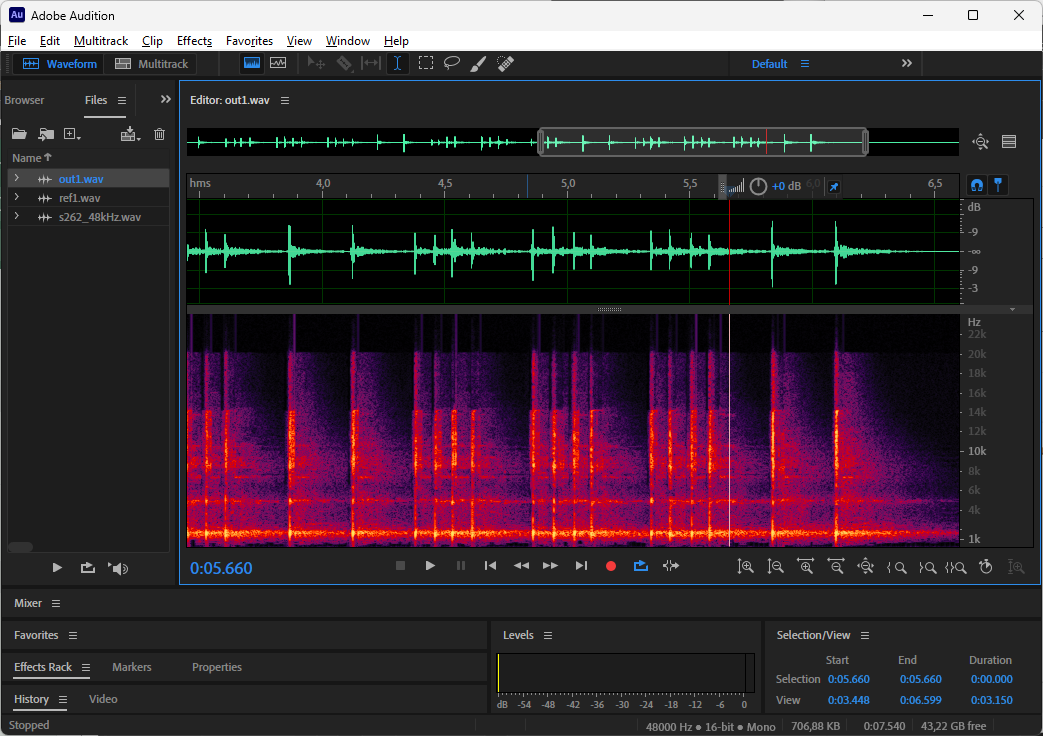Toggle the spectral pitch display
This screenshot has height=736, width=1043.
[278, 63]
